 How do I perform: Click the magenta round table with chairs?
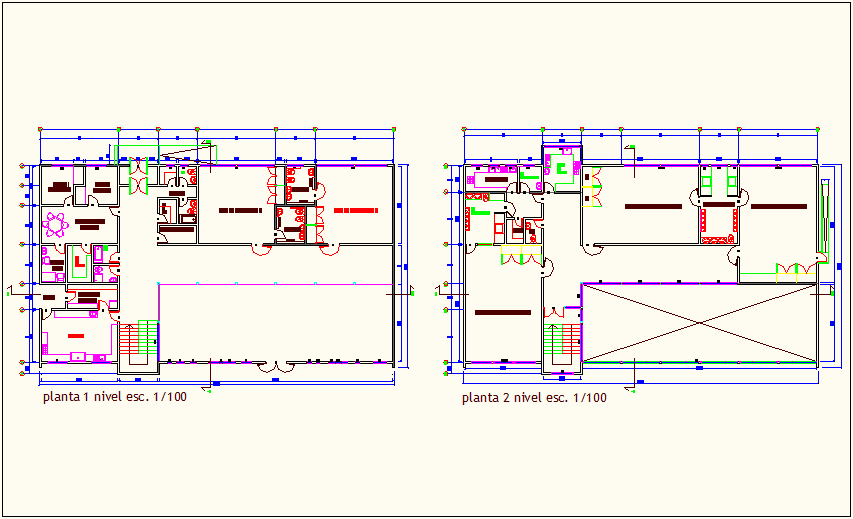pos(55,225)
